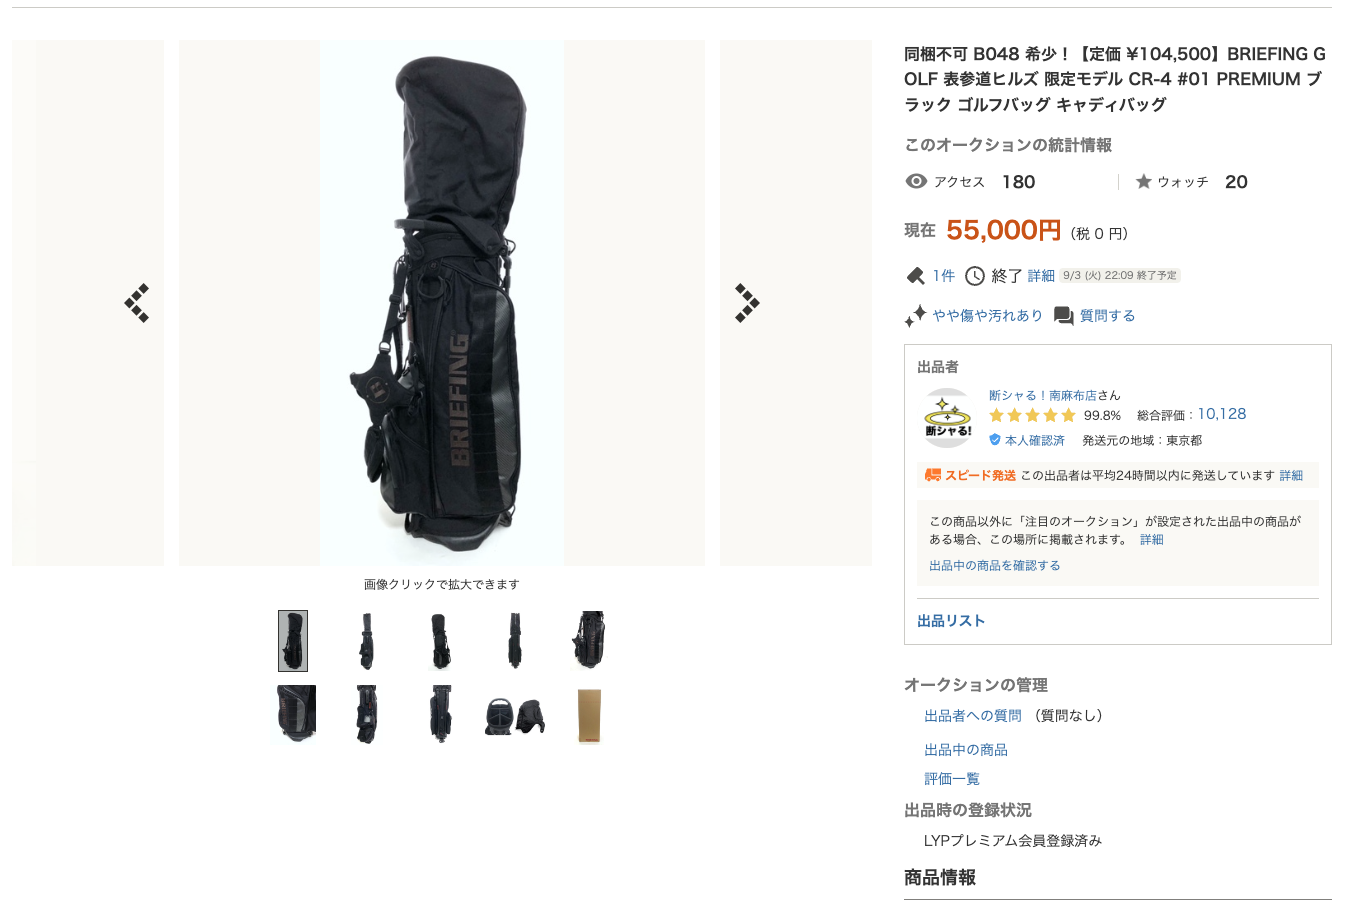Open the 出品リスト link

[951, 621]
